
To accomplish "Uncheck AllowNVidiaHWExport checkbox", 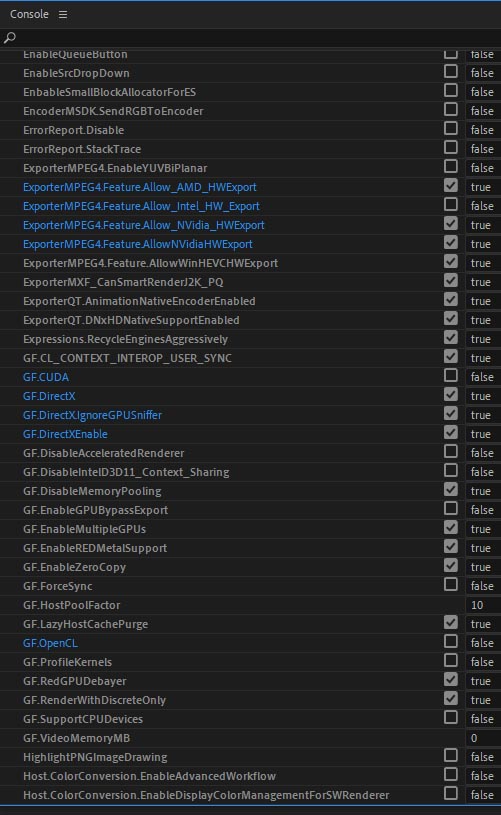I will [451, 242].
